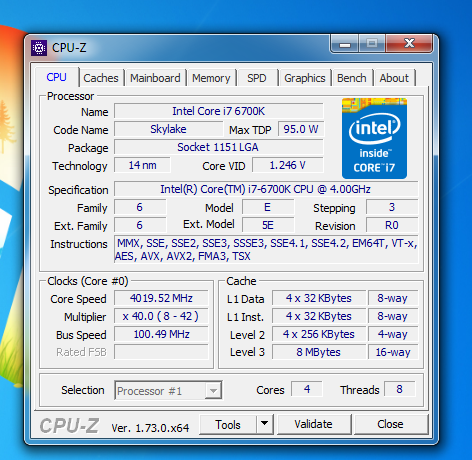Screen dimensions: 472x460
Task: Click the Close button at bottom
Action: (x=390, y=424)
